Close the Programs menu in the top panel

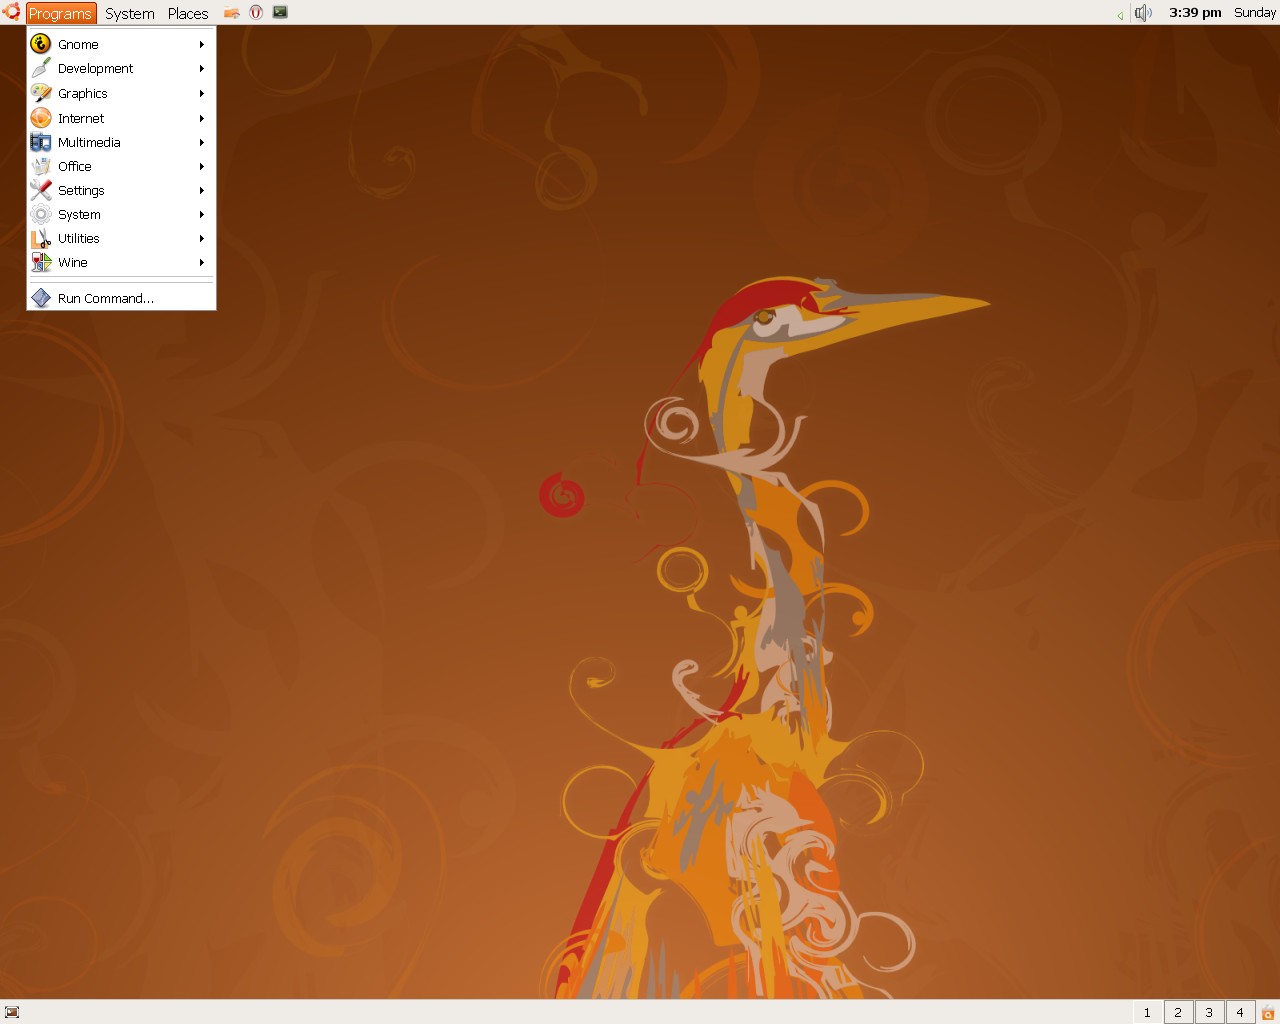tap(60, 13)
